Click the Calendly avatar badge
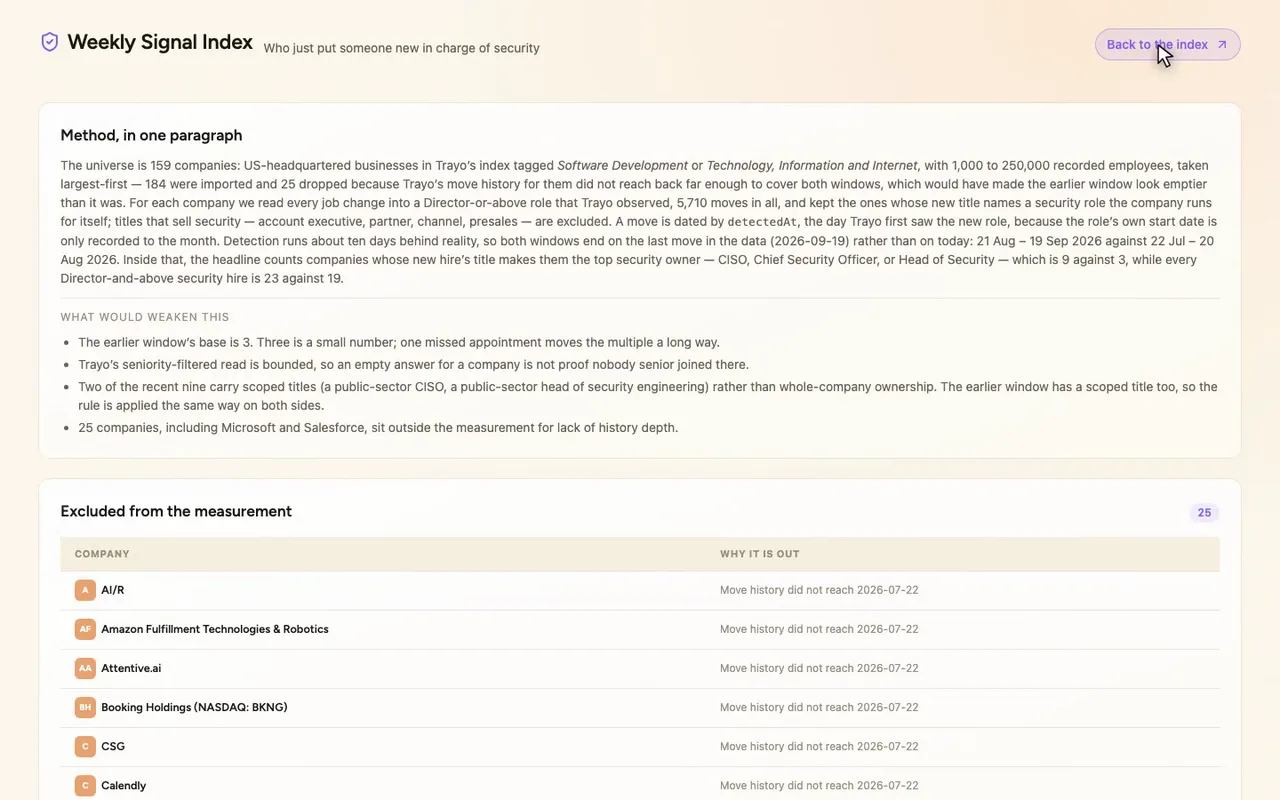The width and height of the screenshot is (1280, 800). (85, 785)
